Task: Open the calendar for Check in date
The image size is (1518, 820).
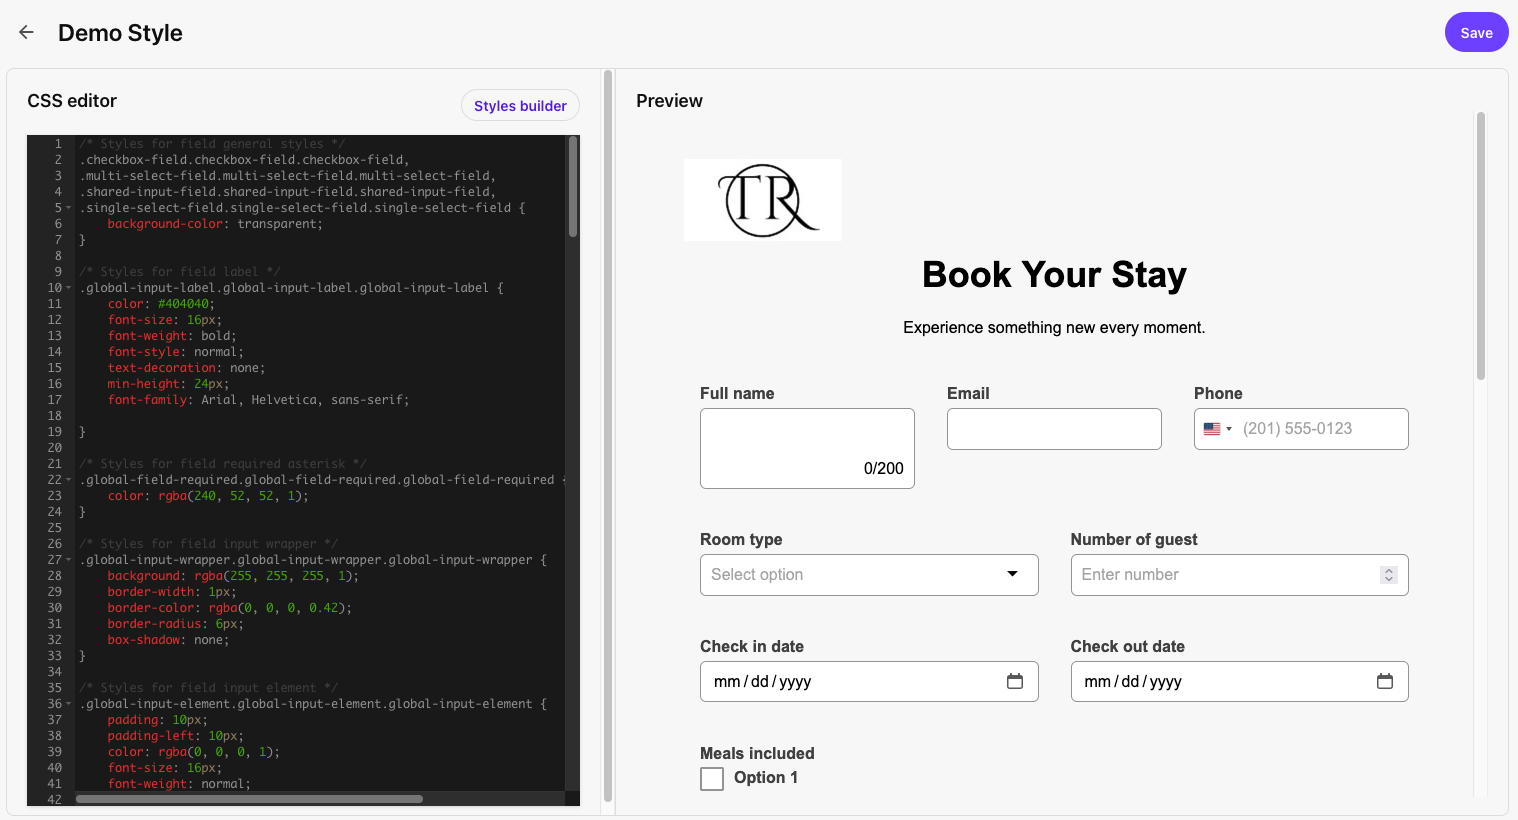Action: pyautogui.click(x=1014, y=681)
